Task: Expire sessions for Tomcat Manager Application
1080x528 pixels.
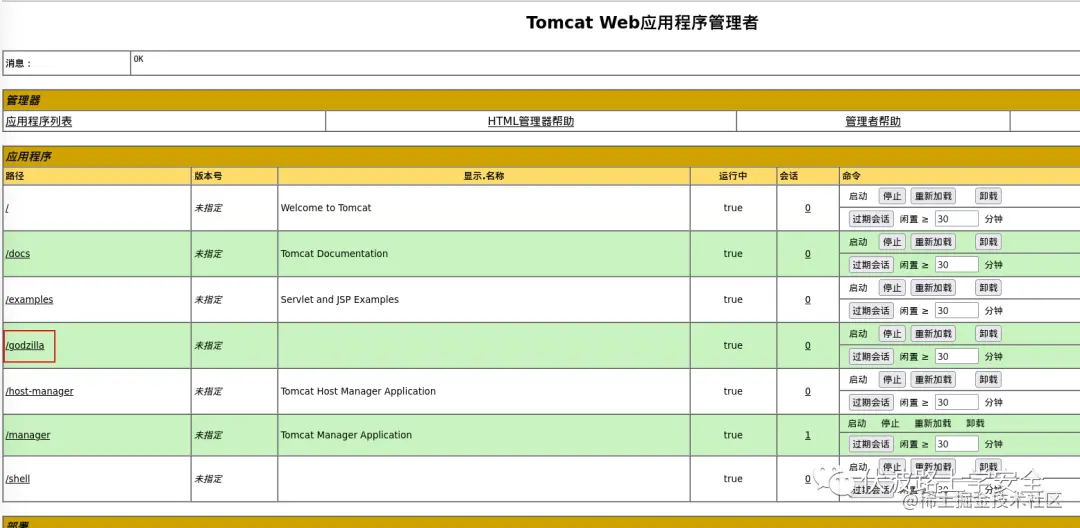Action: click(x=871, y=444)
